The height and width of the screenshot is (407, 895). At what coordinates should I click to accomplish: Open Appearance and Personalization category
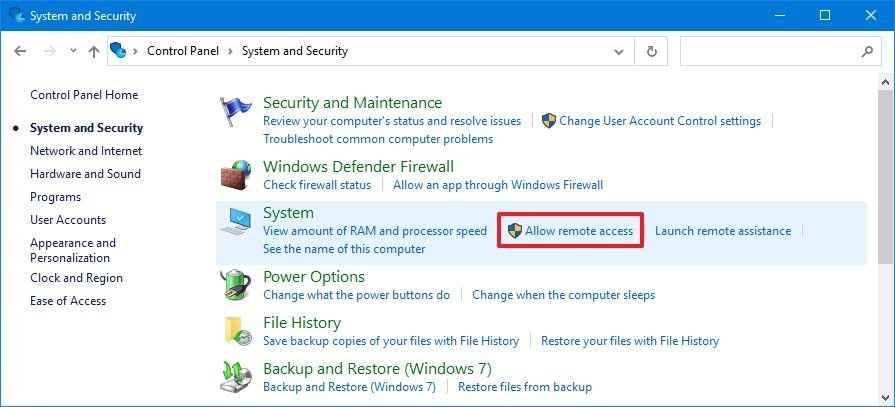click(x=72, y=250)
